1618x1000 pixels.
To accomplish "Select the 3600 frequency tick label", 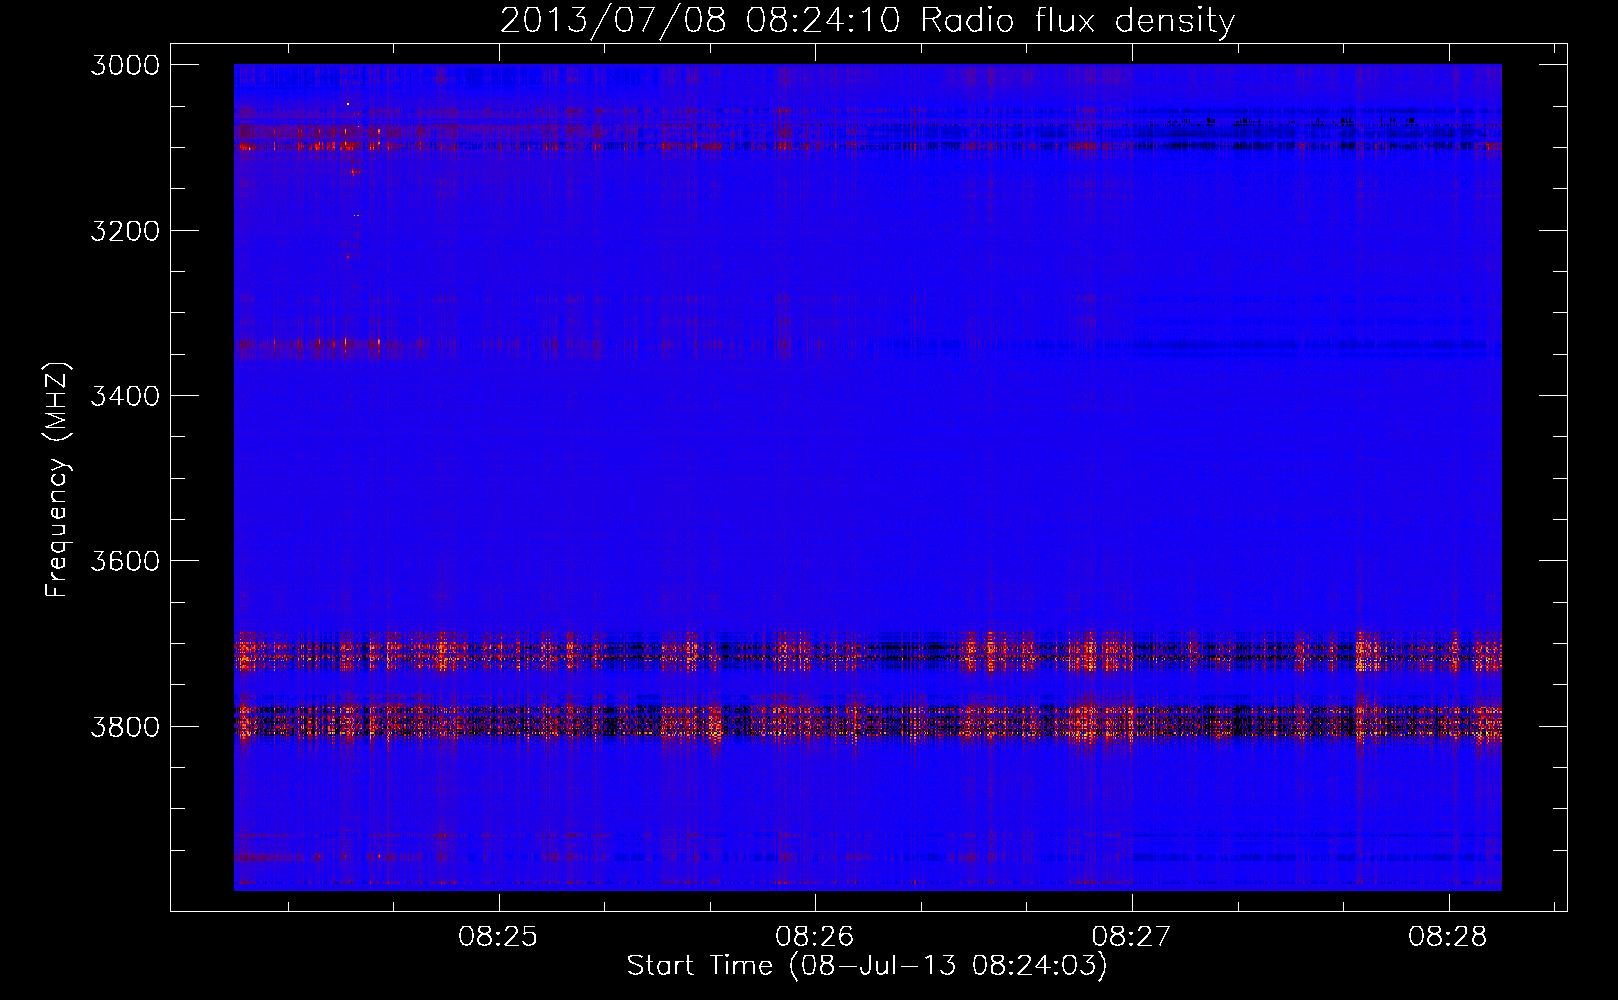I will pos(125,561).
